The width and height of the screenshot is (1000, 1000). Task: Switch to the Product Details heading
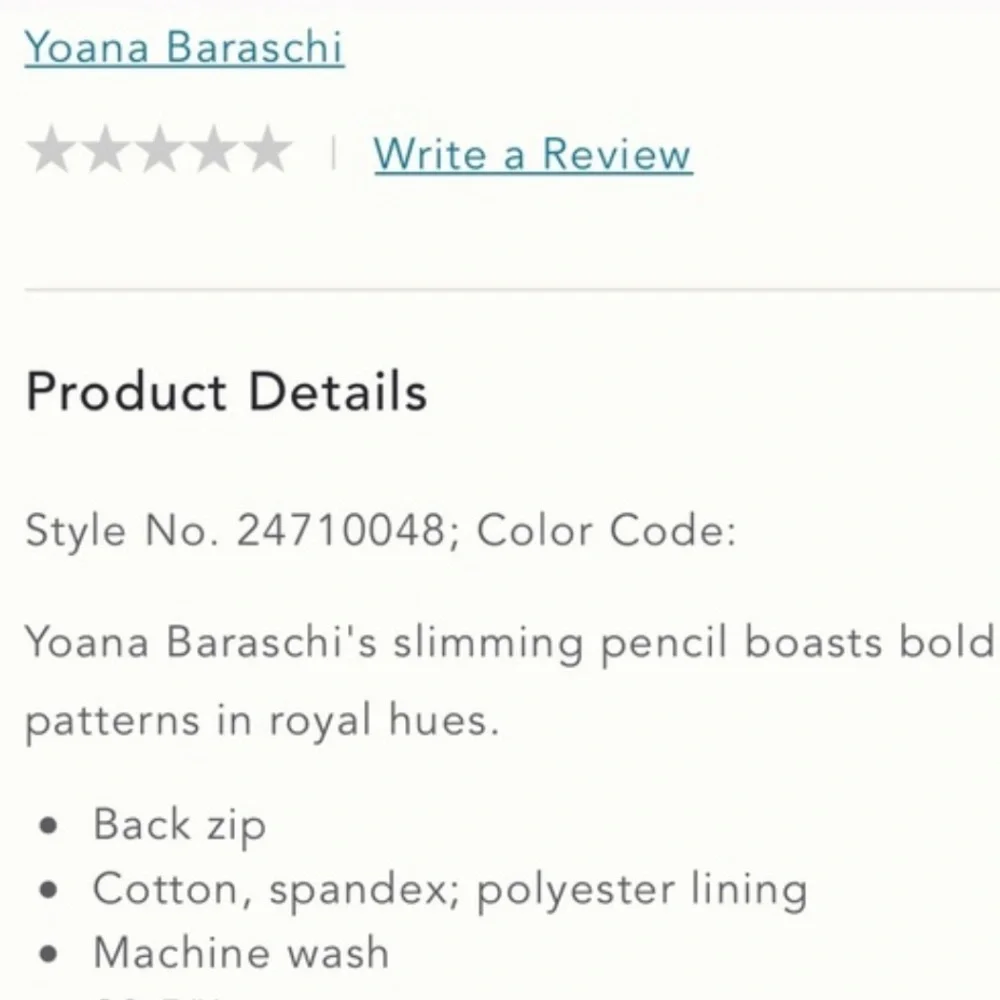point(227,391)
